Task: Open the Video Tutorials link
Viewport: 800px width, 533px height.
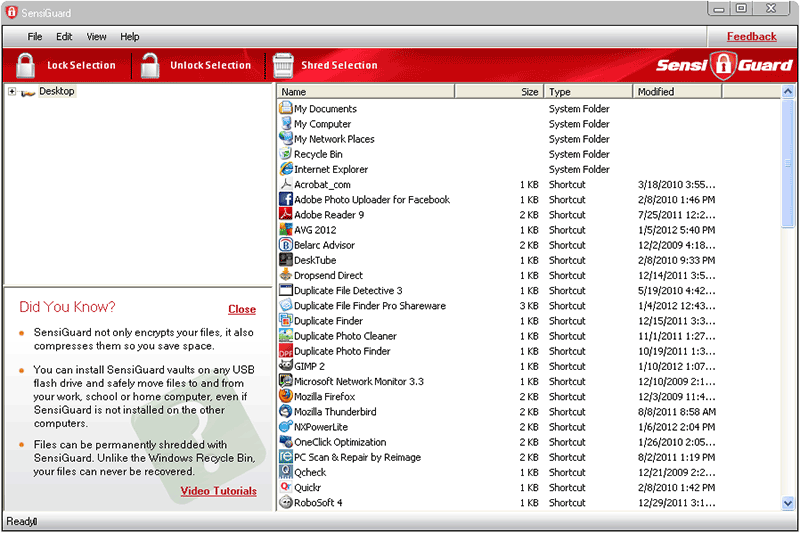Action: click(218, 491)
